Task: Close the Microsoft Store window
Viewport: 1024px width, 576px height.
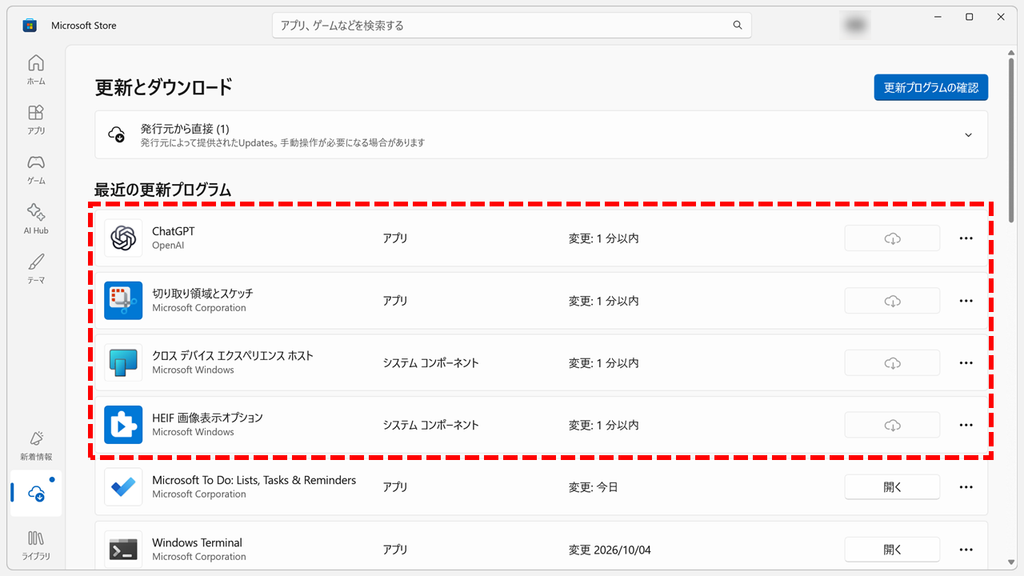Action: pos(1000,17)
